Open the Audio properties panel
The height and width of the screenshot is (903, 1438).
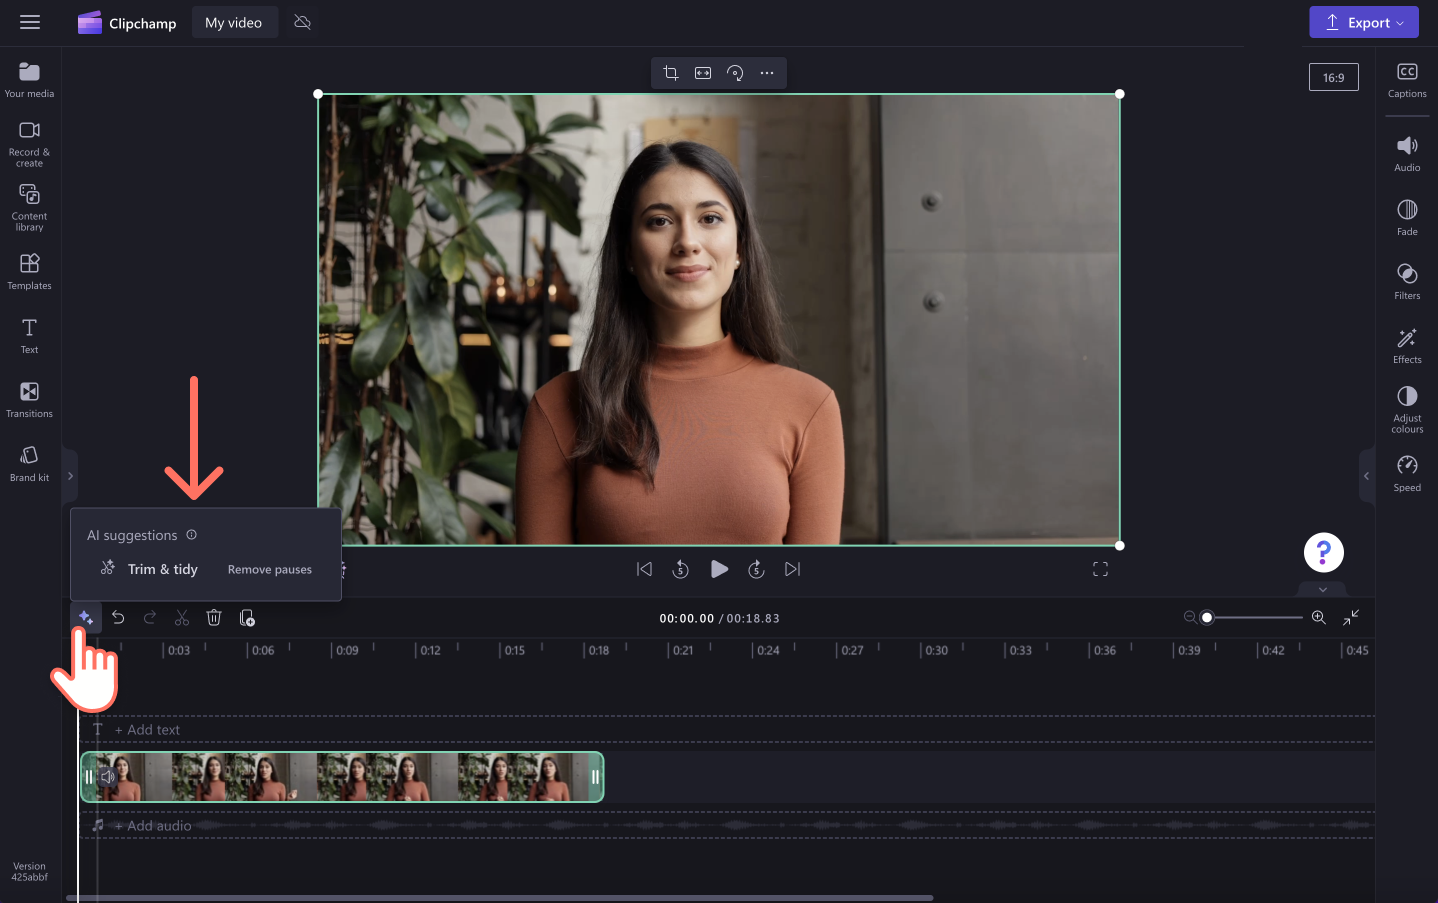(x=1407, y=154)
